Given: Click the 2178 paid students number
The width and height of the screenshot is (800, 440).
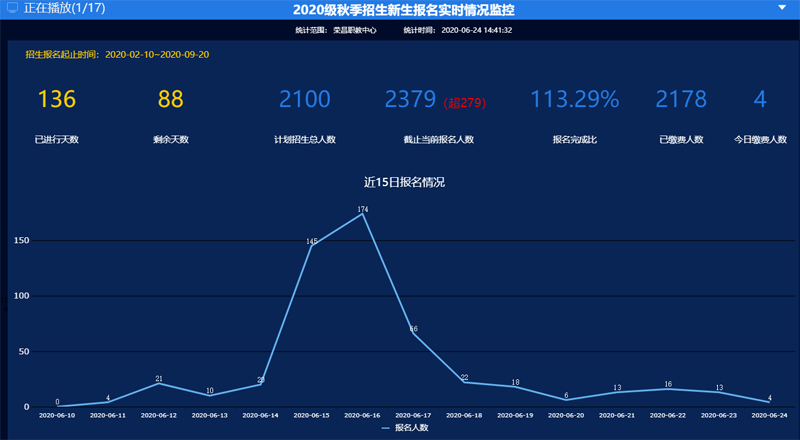Looking at the screenshot, I should click(x=681, y=99).
